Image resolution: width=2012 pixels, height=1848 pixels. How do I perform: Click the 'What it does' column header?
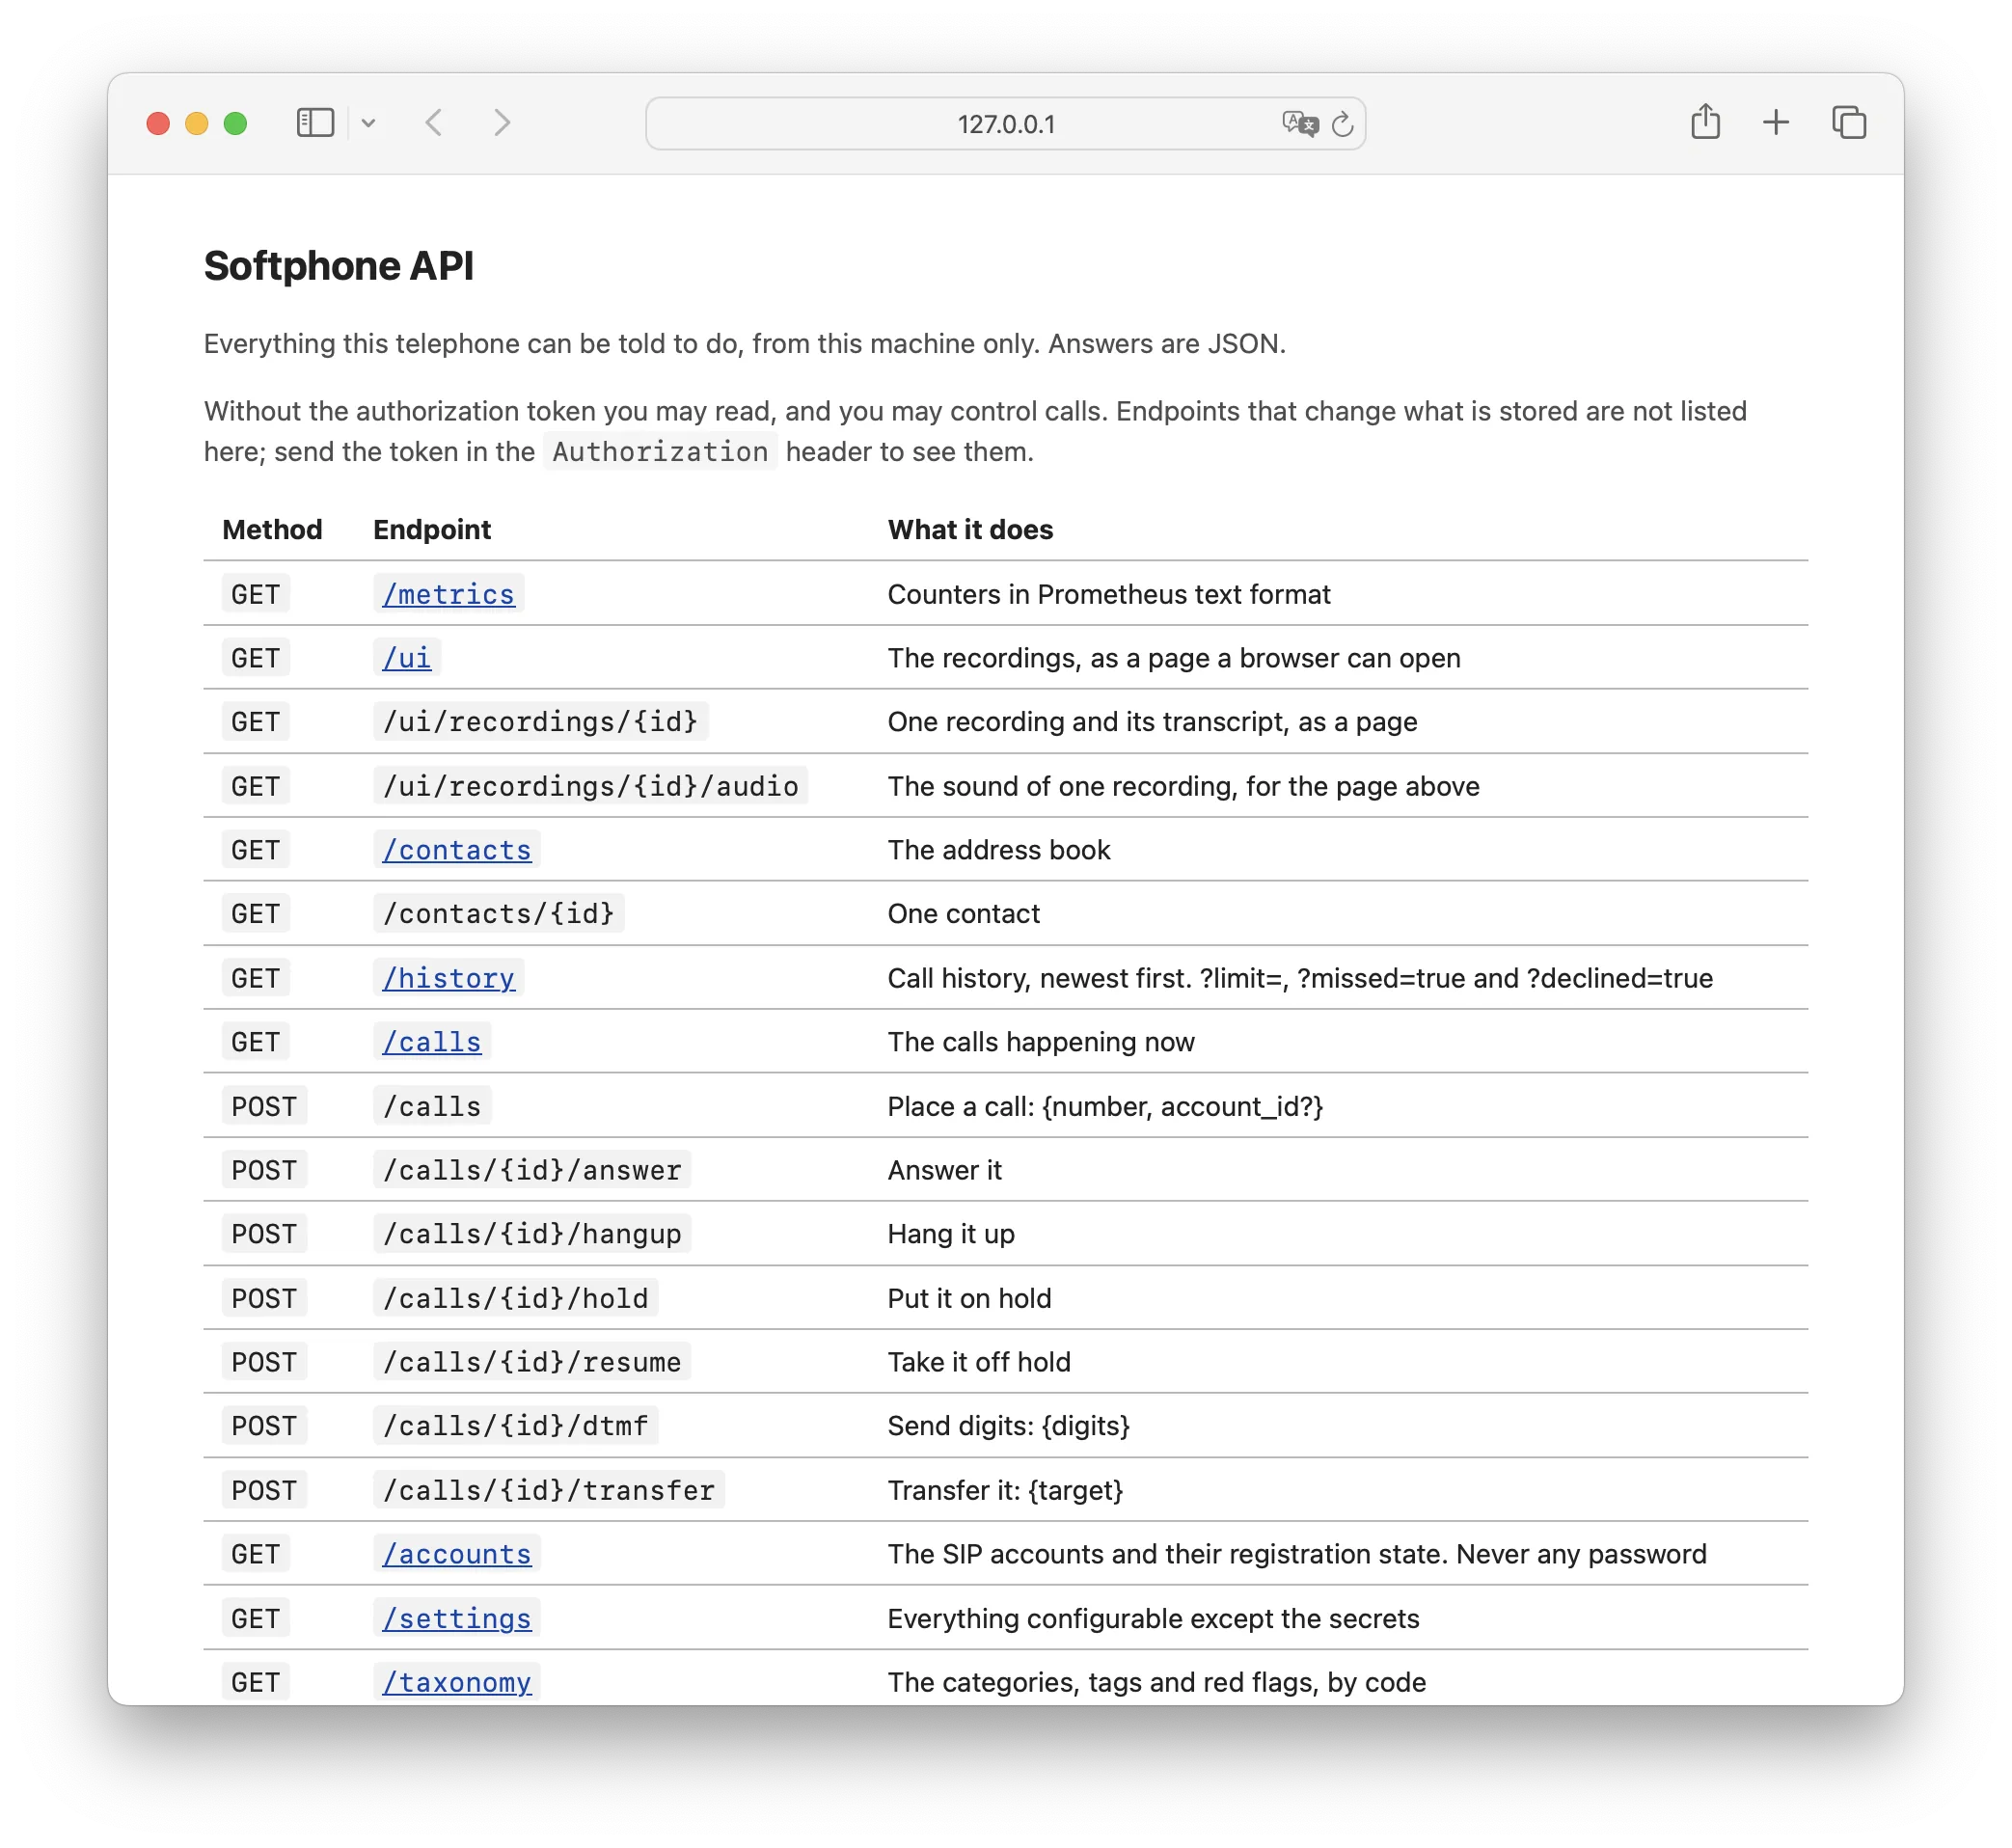click(x=970, y=530)
